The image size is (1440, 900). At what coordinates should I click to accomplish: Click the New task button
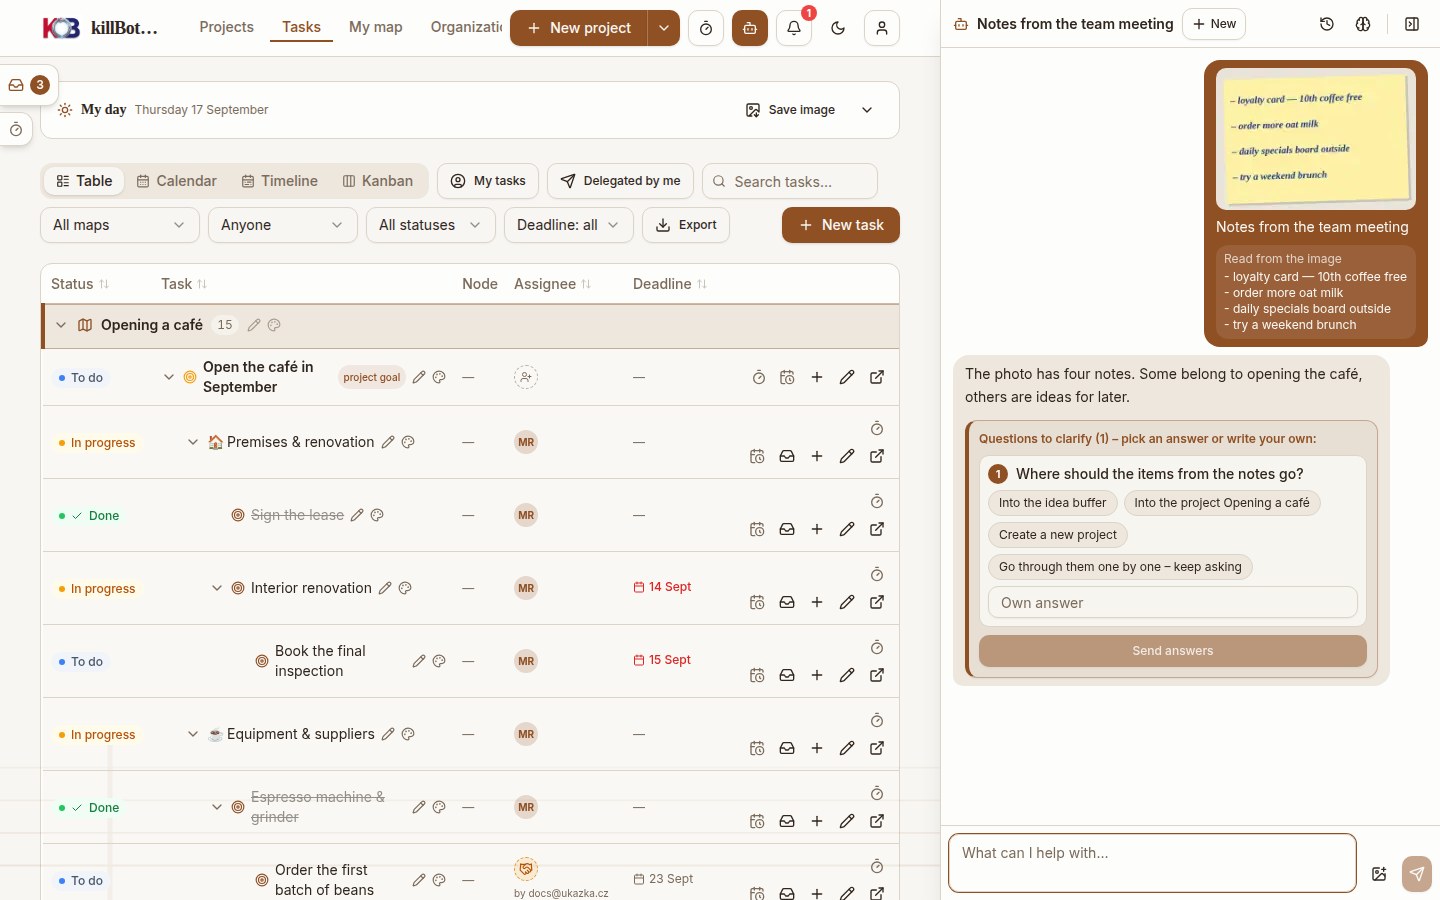pyautogui.click(x=841, y=225)
